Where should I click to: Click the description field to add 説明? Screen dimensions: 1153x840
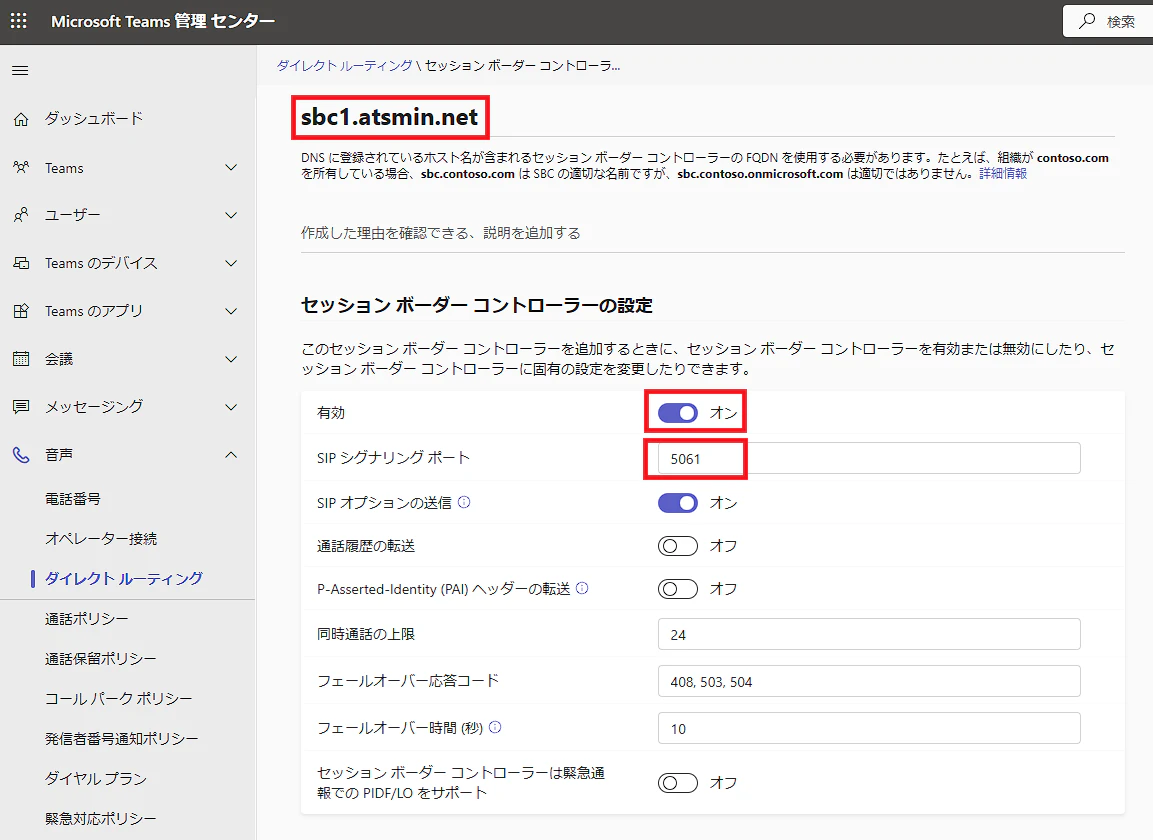pos(713,233)
